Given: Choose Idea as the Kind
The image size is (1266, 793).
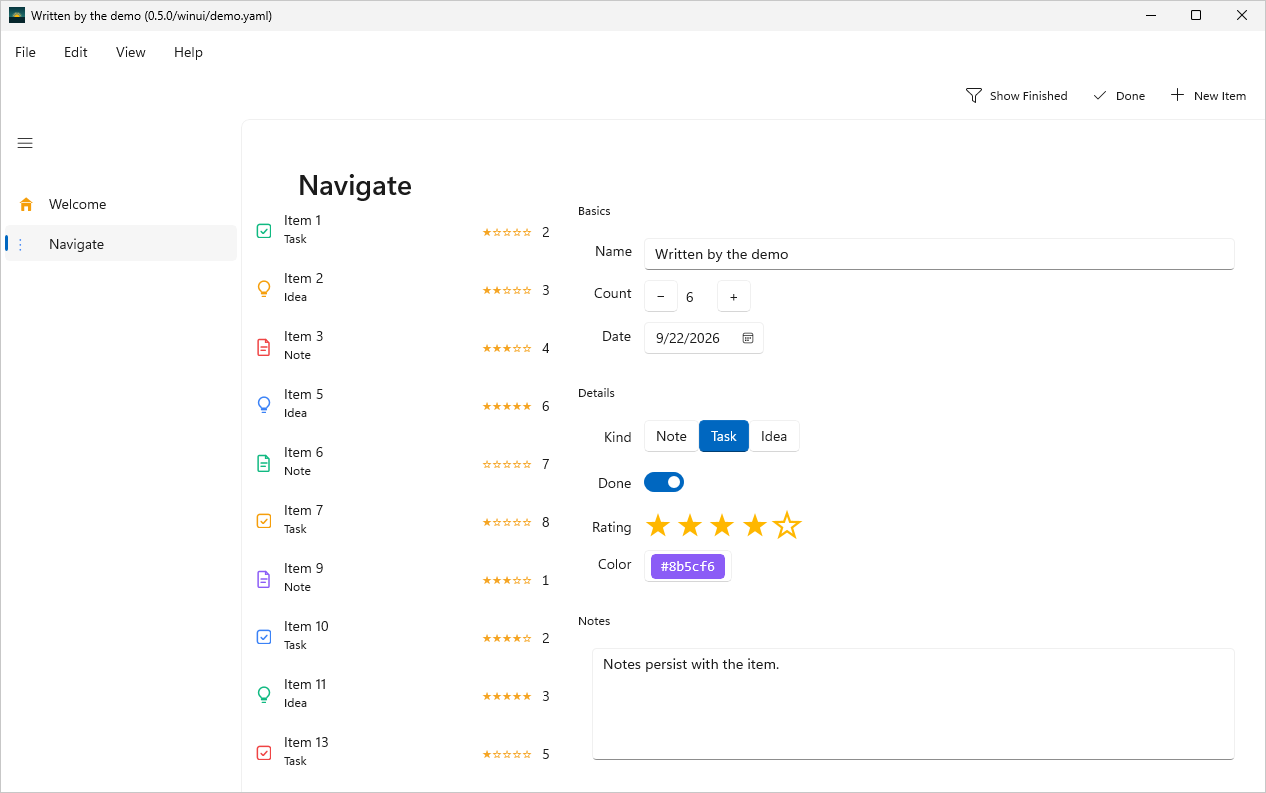Looking at the screenshot, I should (774, 436).
